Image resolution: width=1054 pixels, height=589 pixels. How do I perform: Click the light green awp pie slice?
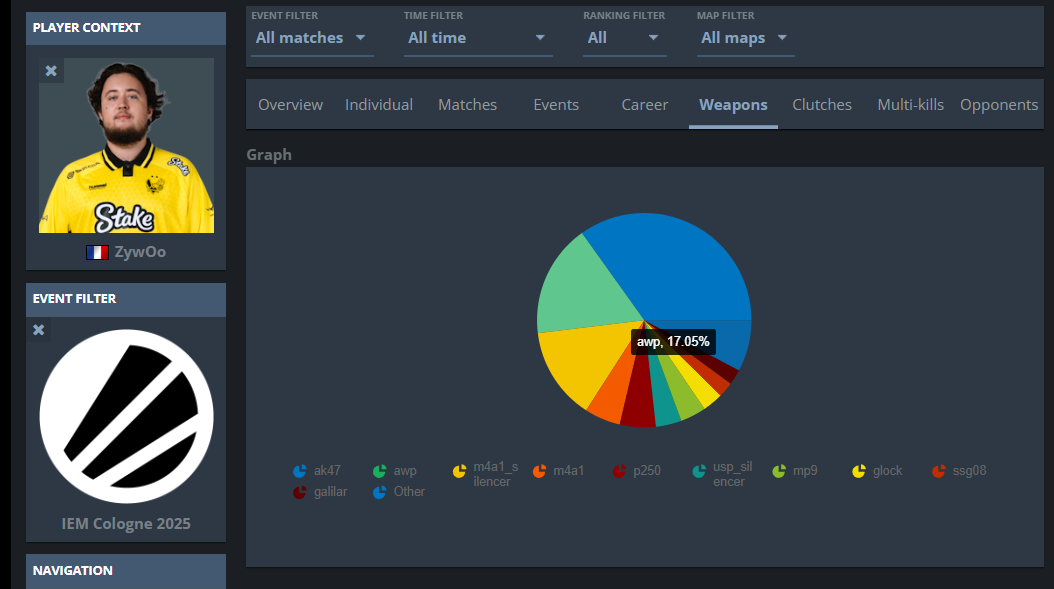585,289
